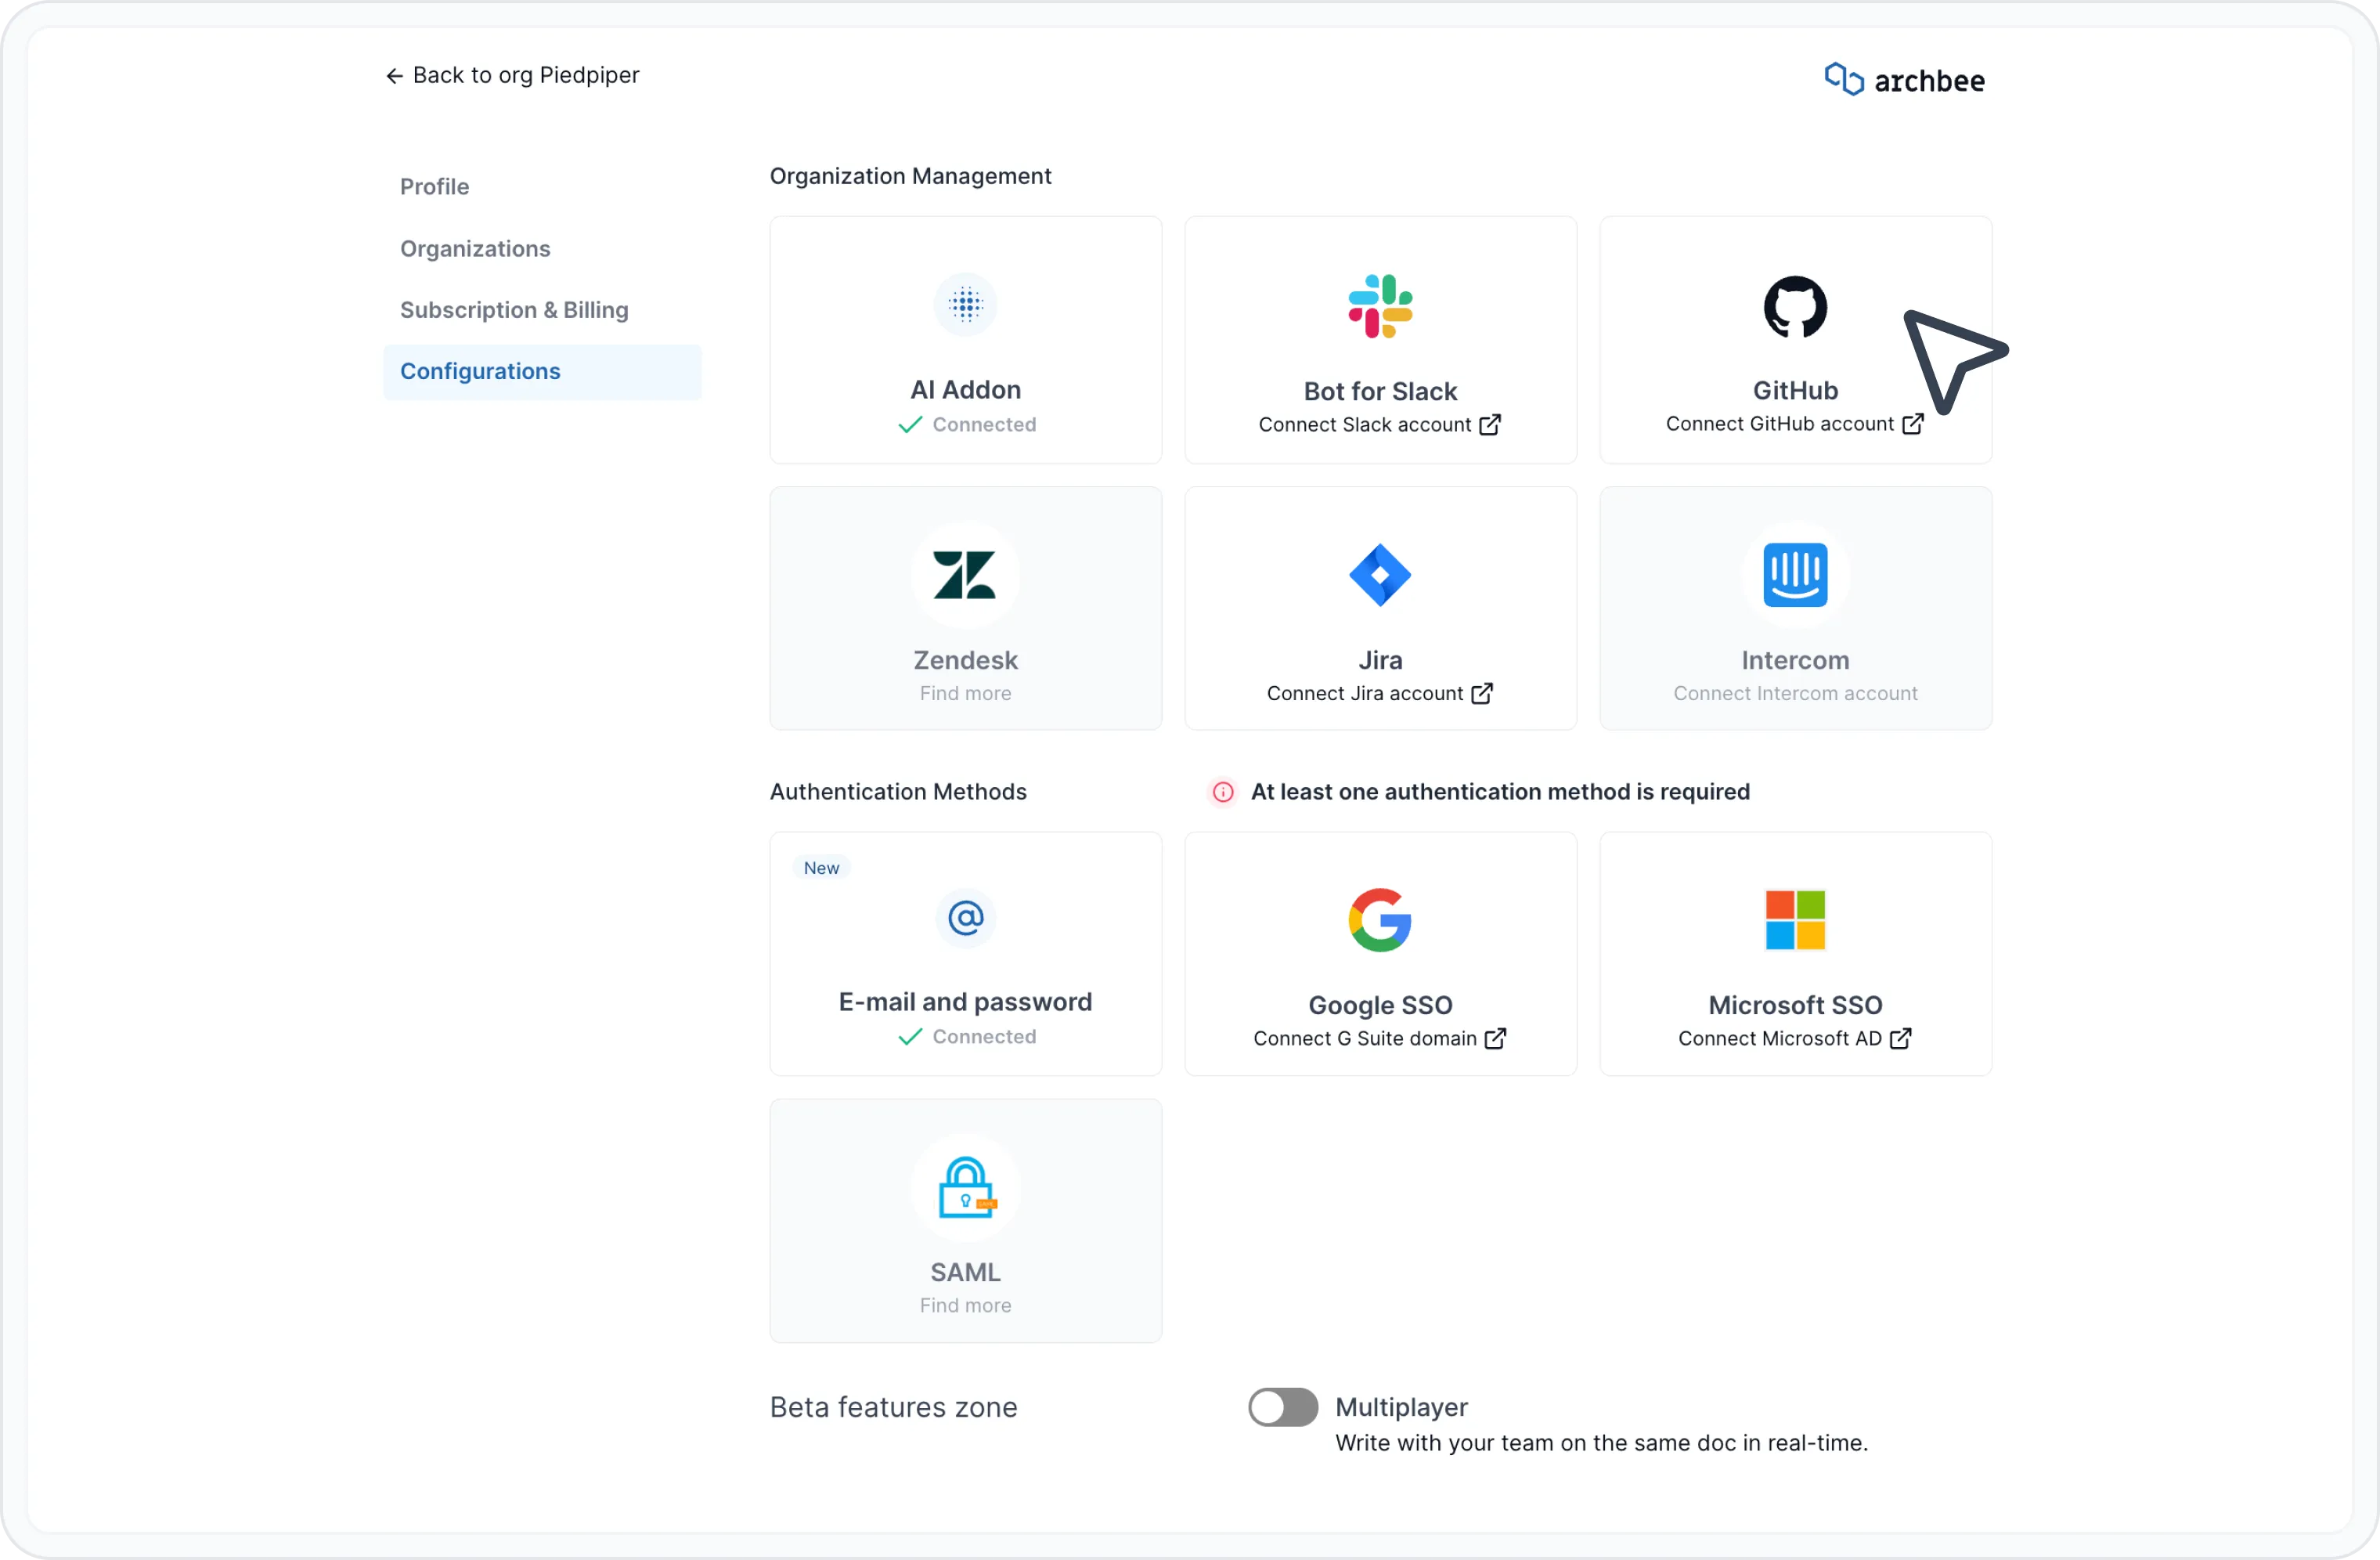Click Connect Jira account link
The height and width of the screenshot is (1560, 2380).
click(x=1380, y=693)
